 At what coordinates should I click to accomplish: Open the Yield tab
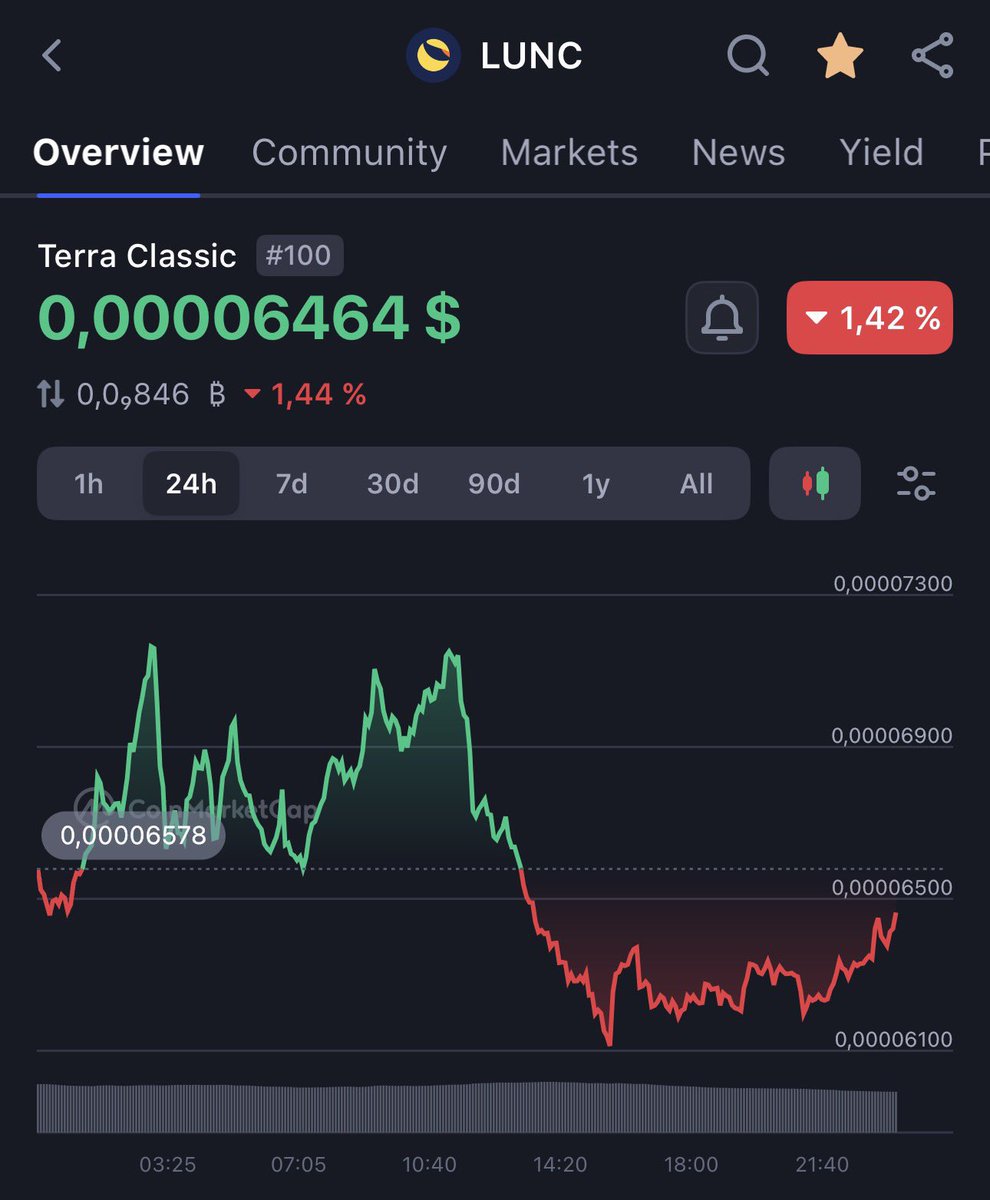coord(881,153)
